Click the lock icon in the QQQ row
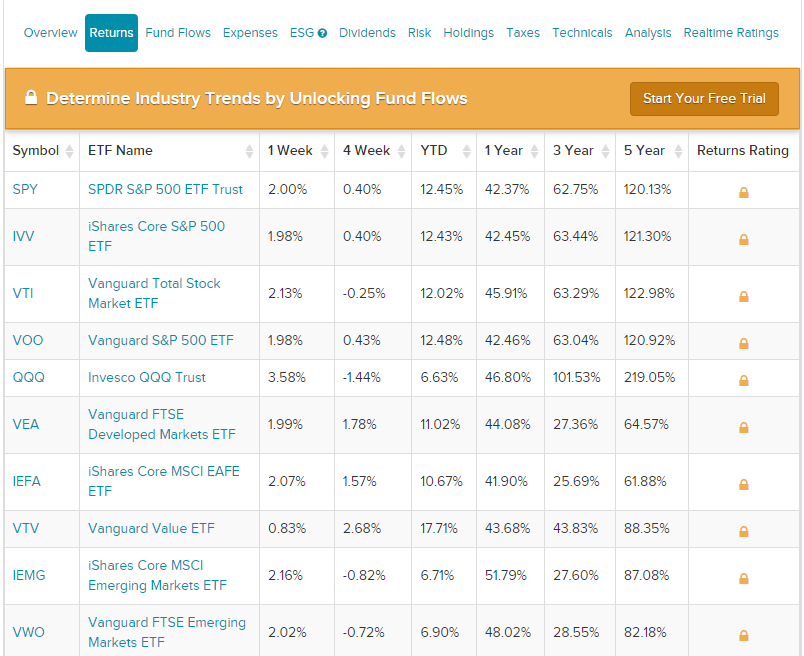The width and height of the screenshot is (804, 656). [x=743, y=380]
